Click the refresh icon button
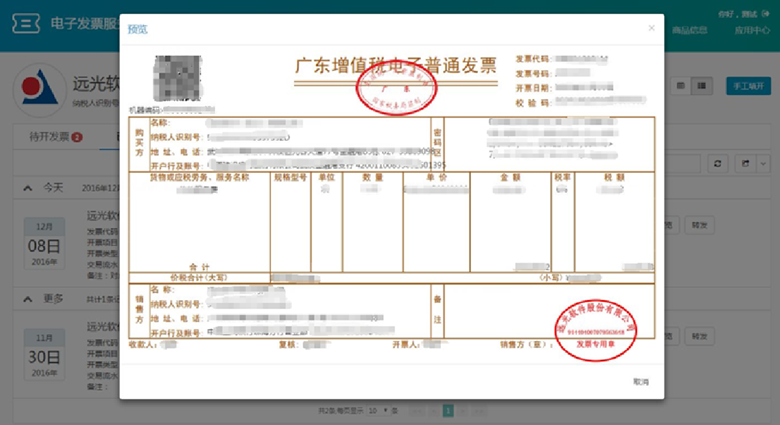Viewport: 780px width, 425px height. coord(717,163)
